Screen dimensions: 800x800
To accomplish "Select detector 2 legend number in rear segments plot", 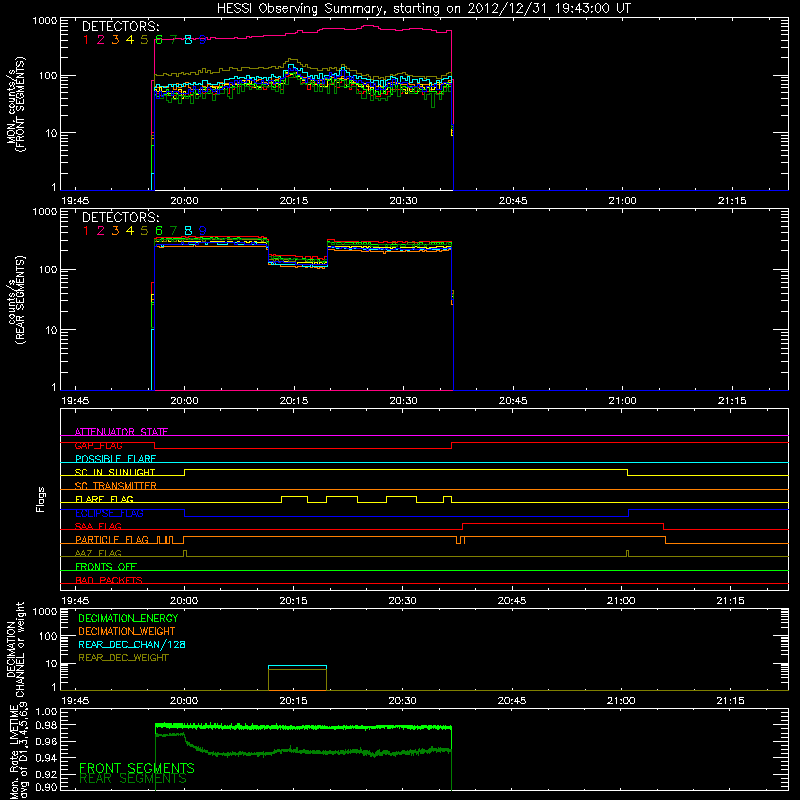I will 101,231.
